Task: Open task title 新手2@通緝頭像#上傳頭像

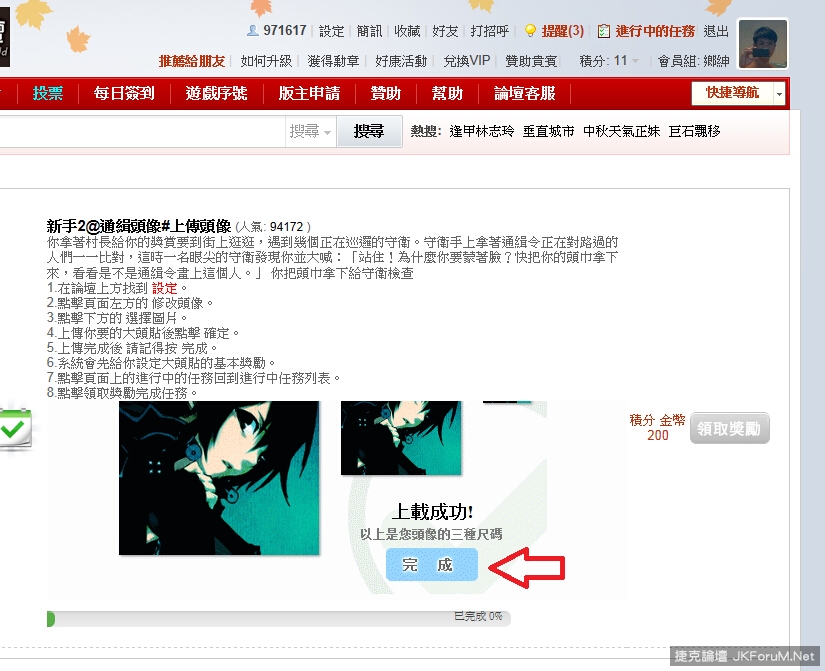Action: pyautogui.click(x=139, y=226)
